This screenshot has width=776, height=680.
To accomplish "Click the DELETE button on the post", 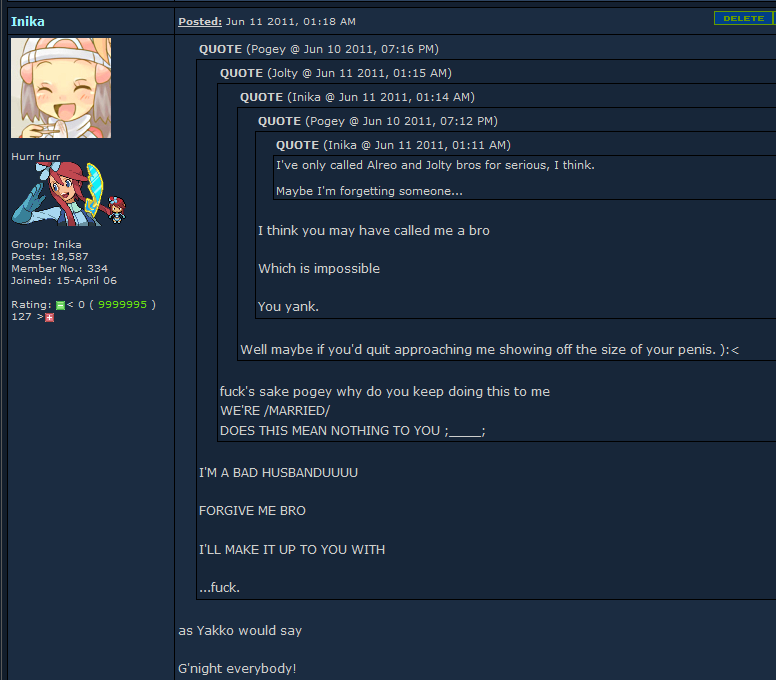I will tap(743, 18).
